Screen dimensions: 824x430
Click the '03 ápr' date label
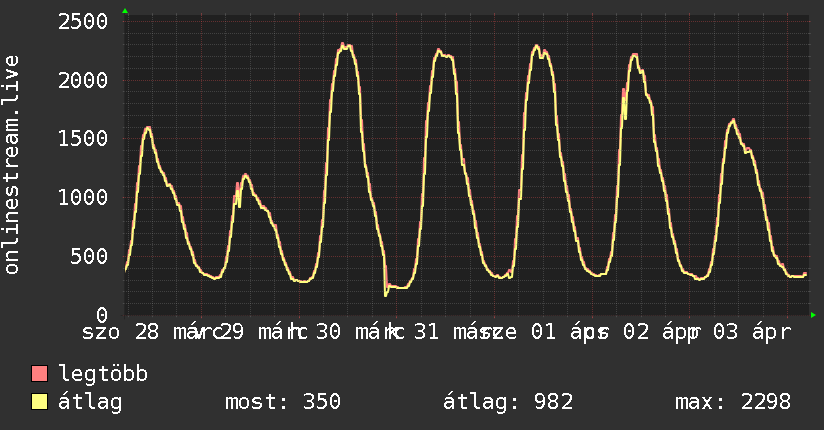click(751, 332)
